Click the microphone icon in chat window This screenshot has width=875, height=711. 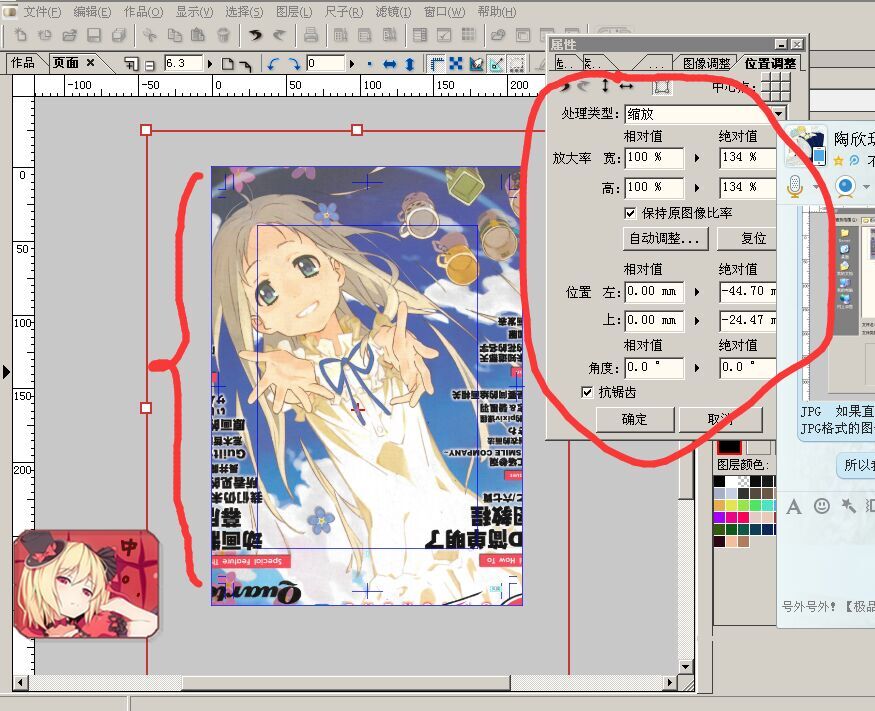click(x=795, y=186)
